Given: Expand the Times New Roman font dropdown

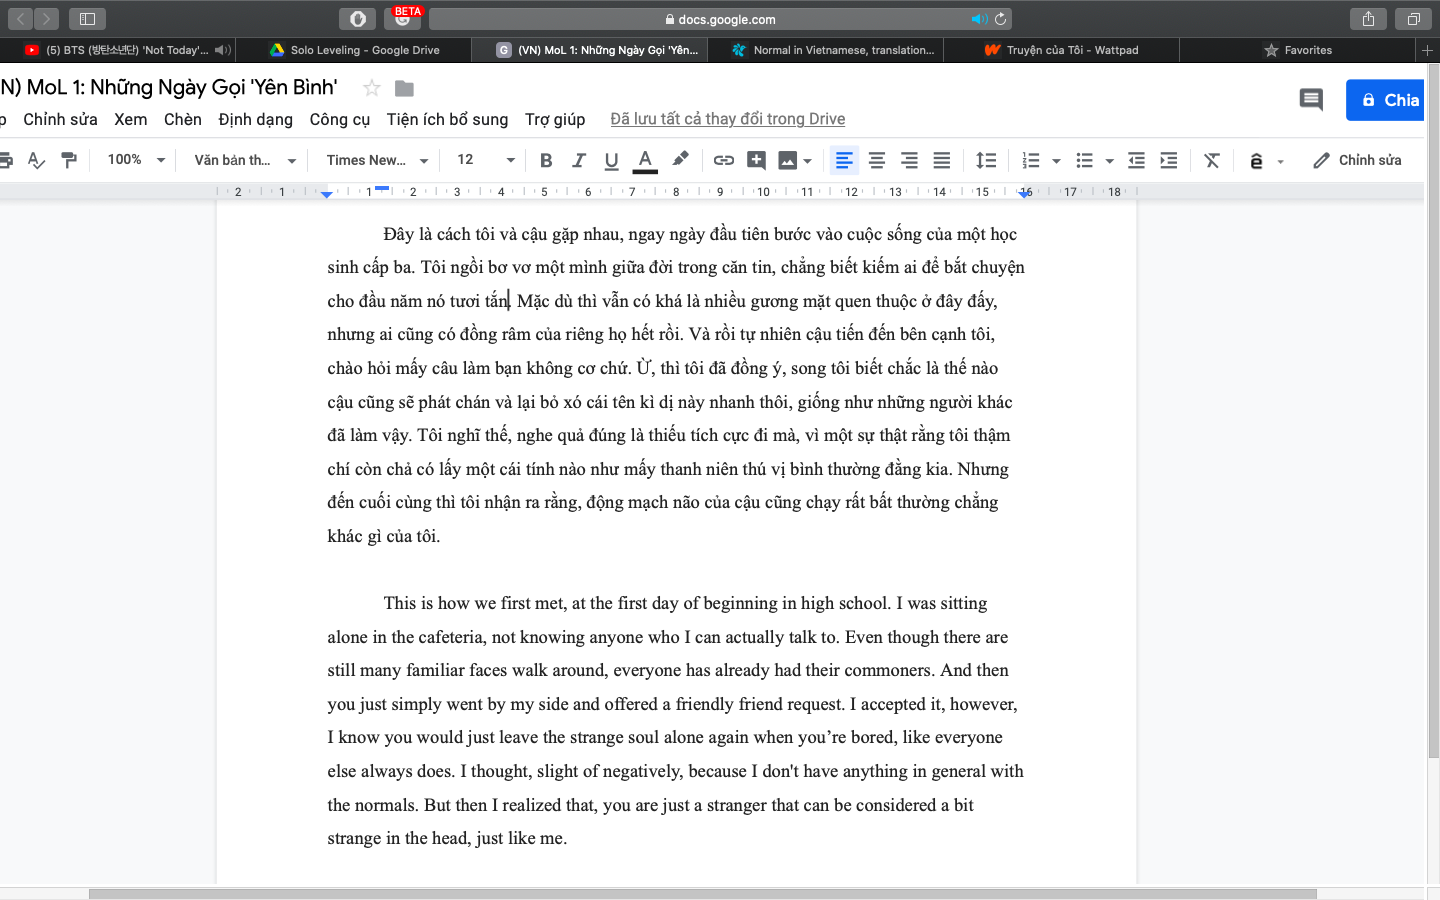Looking at the screenshot, I should click(x=377, y=160).
